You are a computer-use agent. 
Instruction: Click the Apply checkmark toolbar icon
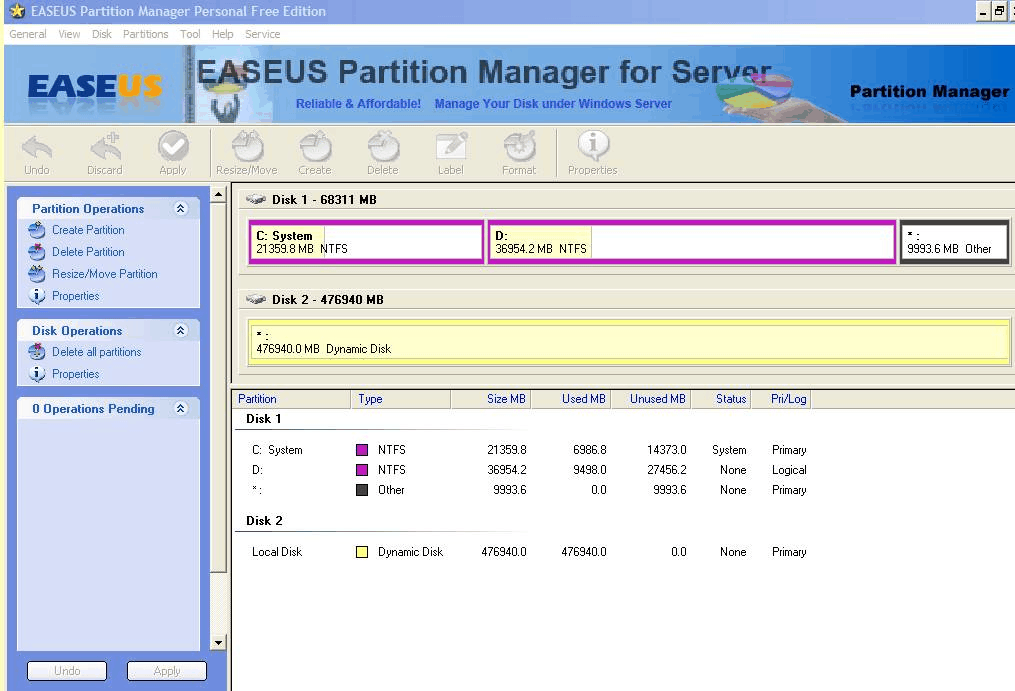pyautogui.click(x=173, y=146)
